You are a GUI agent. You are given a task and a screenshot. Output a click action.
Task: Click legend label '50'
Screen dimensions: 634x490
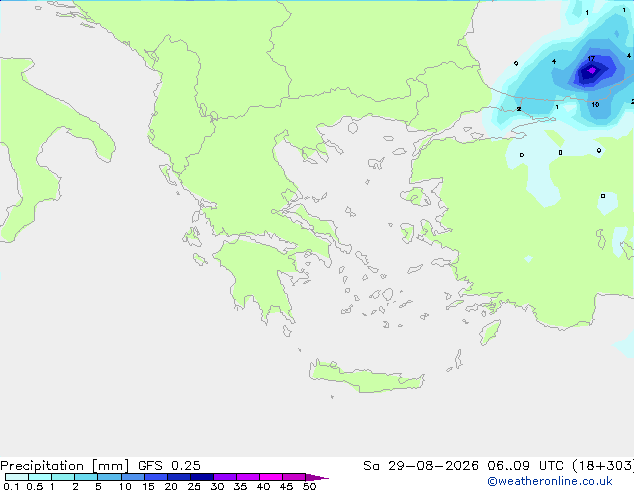[x=309, y=486]
